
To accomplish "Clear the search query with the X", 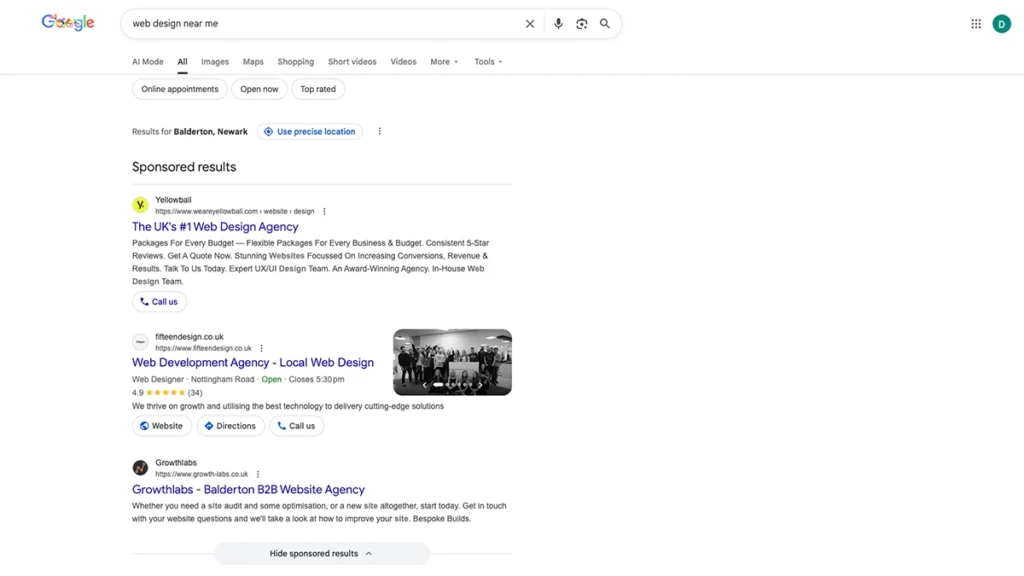I will [530, 23].
